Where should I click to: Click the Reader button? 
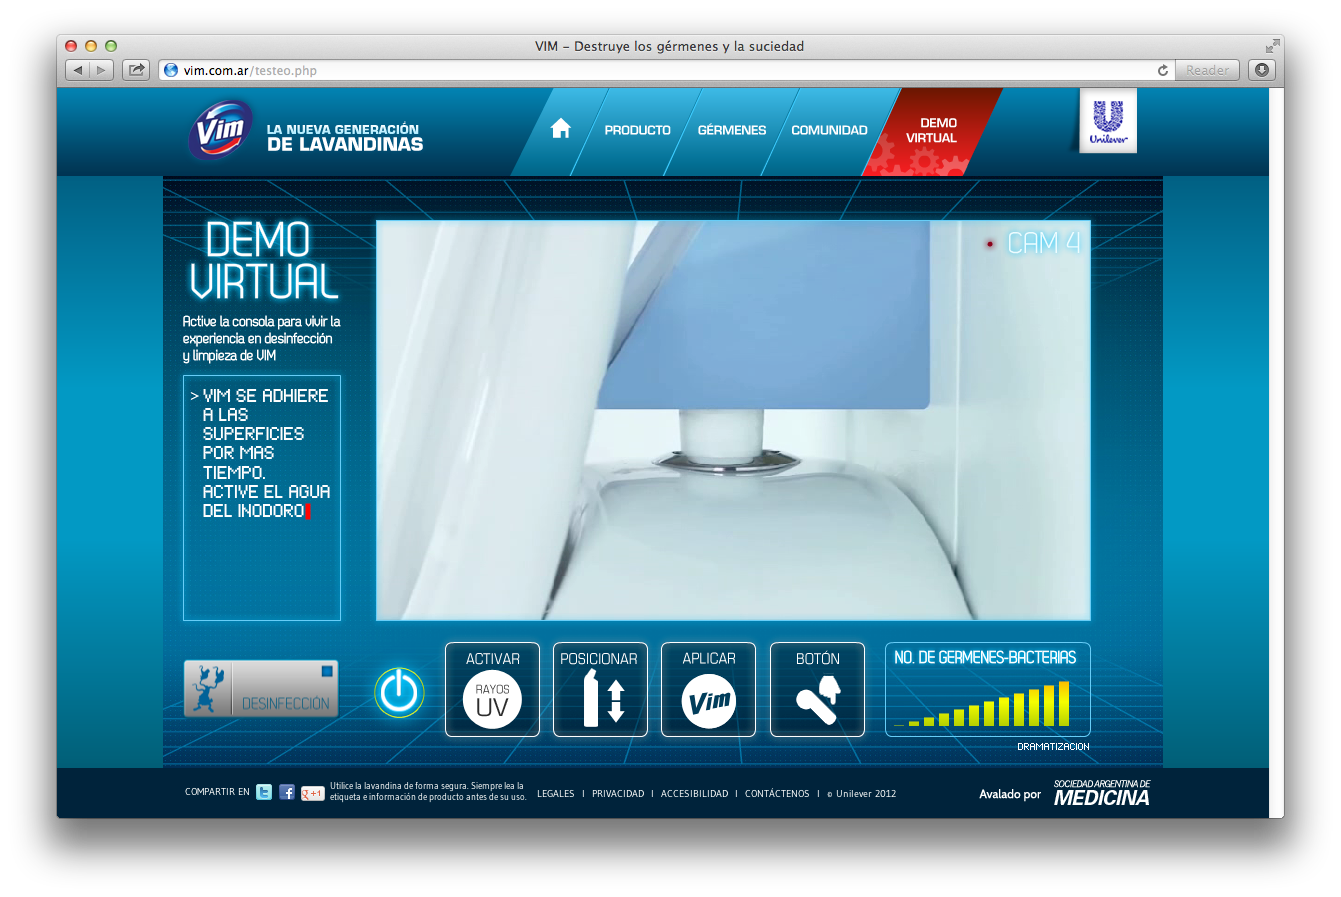1208,70
